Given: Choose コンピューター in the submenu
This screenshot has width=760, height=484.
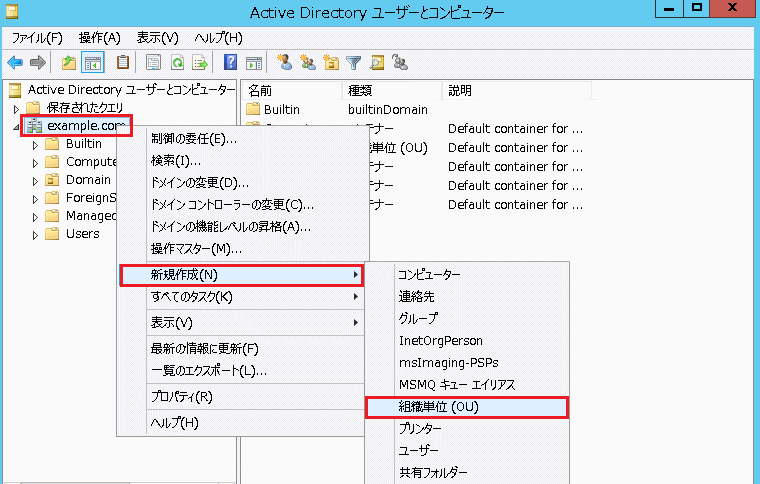Looking at the screenshot, I should 467,275.
